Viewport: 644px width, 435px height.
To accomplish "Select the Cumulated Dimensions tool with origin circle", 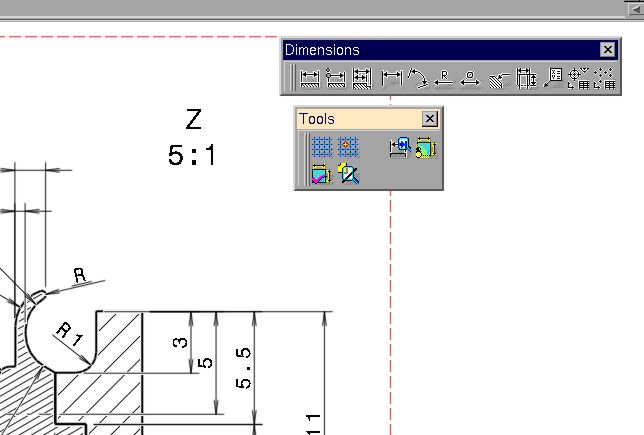I will pyautogui.click(x=336, y=78).
